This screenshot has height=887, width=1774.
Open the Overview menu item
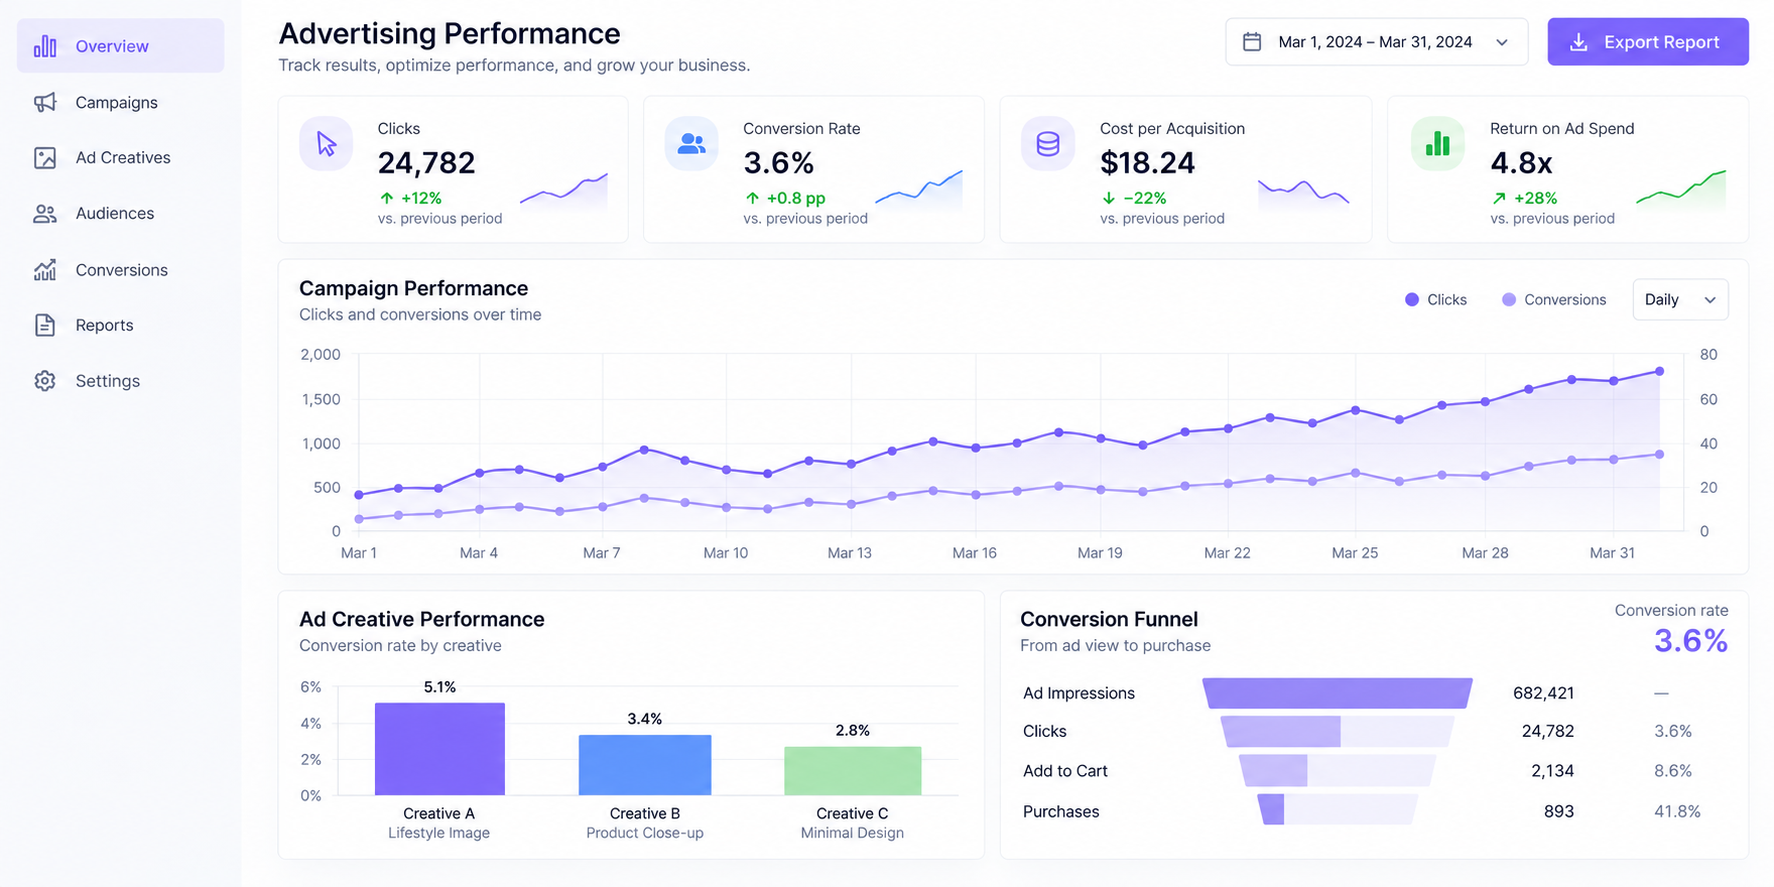(x=121, y=46)
